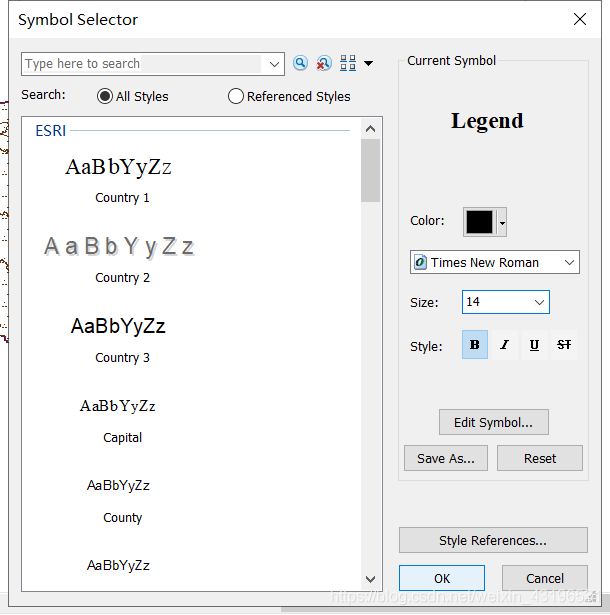Click the clear search icon with red X
The width and height of the screenshot is (610, 615).
click(x=324, y=63)
